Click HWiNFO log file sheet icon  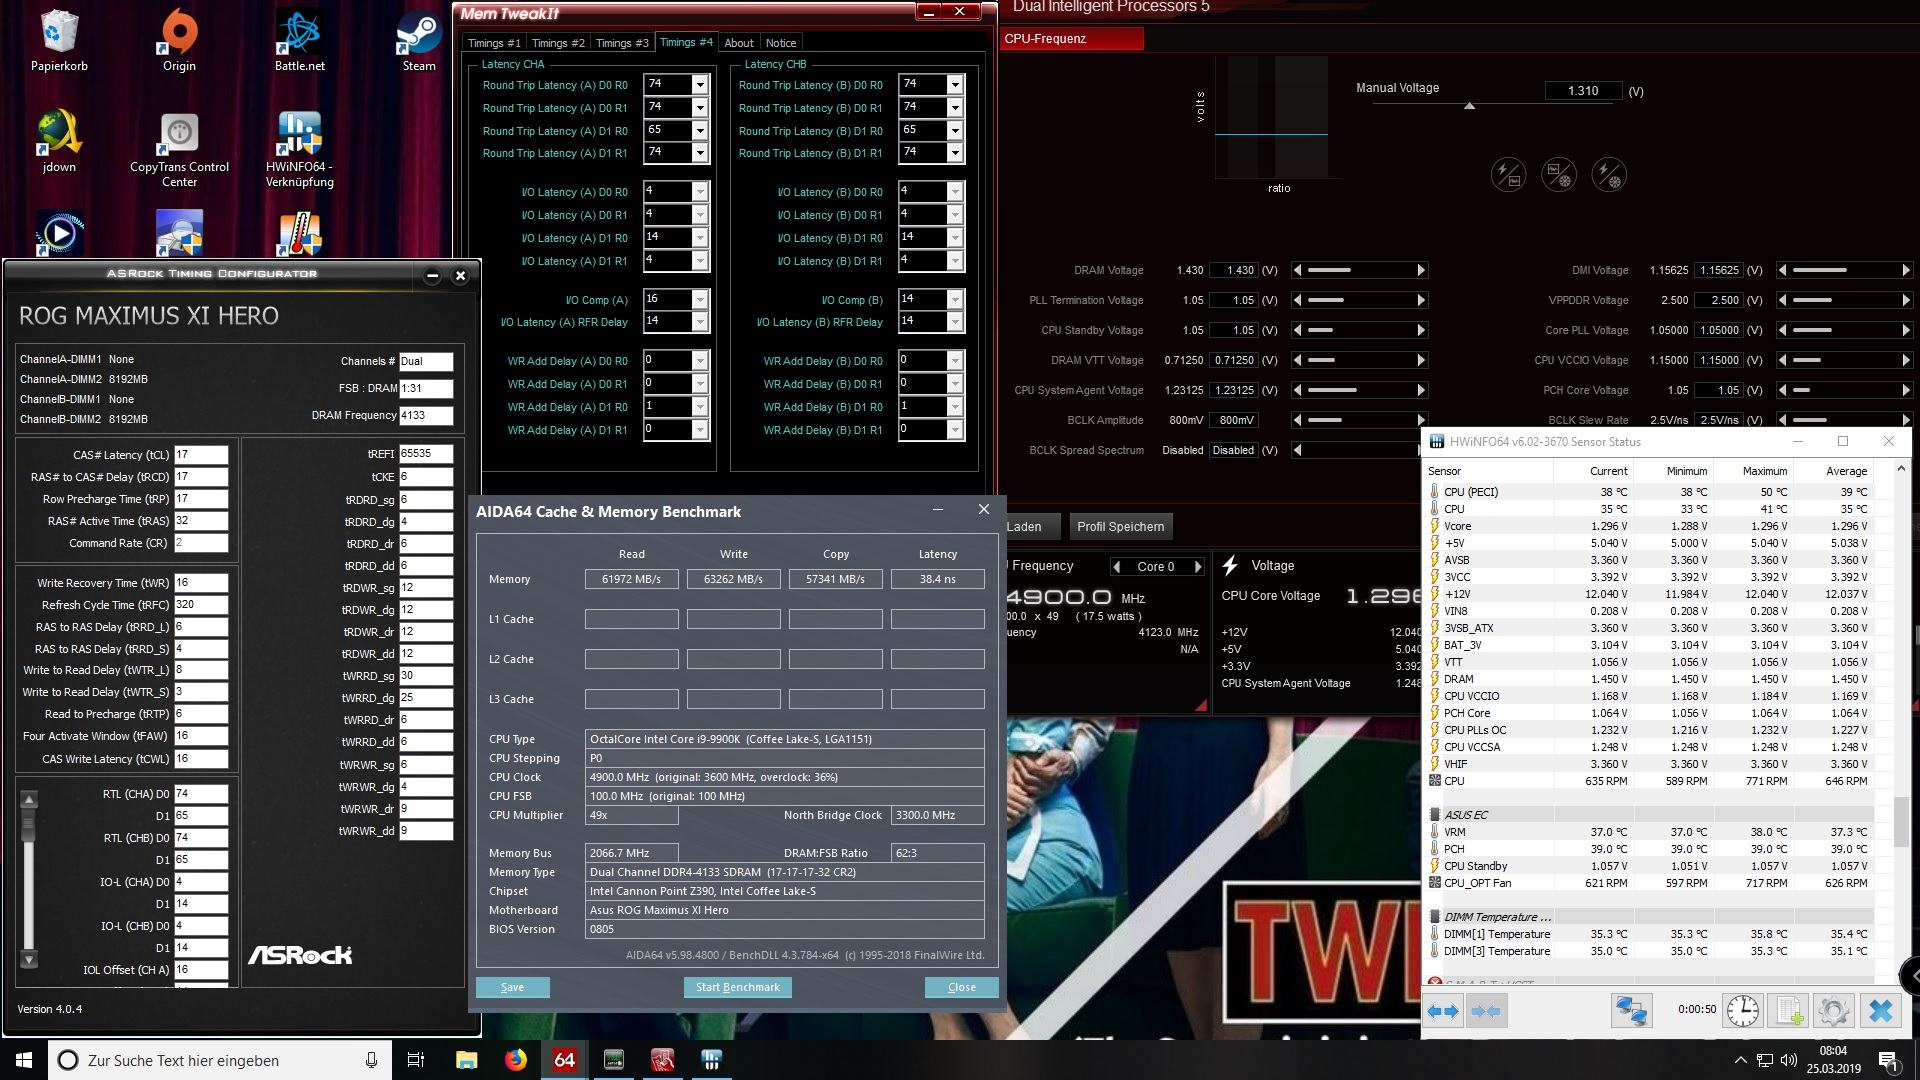(x=1789, y=1011)
